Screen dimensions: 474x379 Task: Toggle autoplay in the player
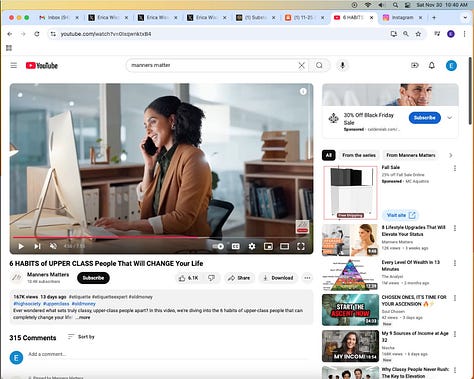[218, 246]
